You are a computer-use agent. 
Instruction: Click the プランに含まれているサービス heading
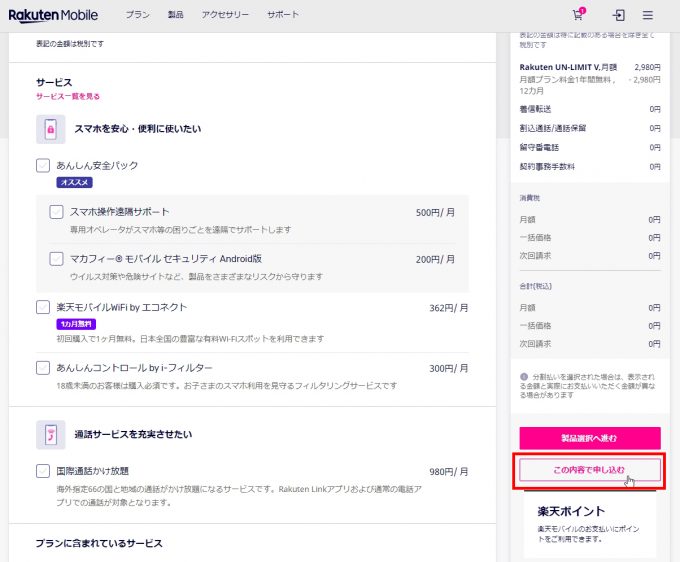(99, 543)
